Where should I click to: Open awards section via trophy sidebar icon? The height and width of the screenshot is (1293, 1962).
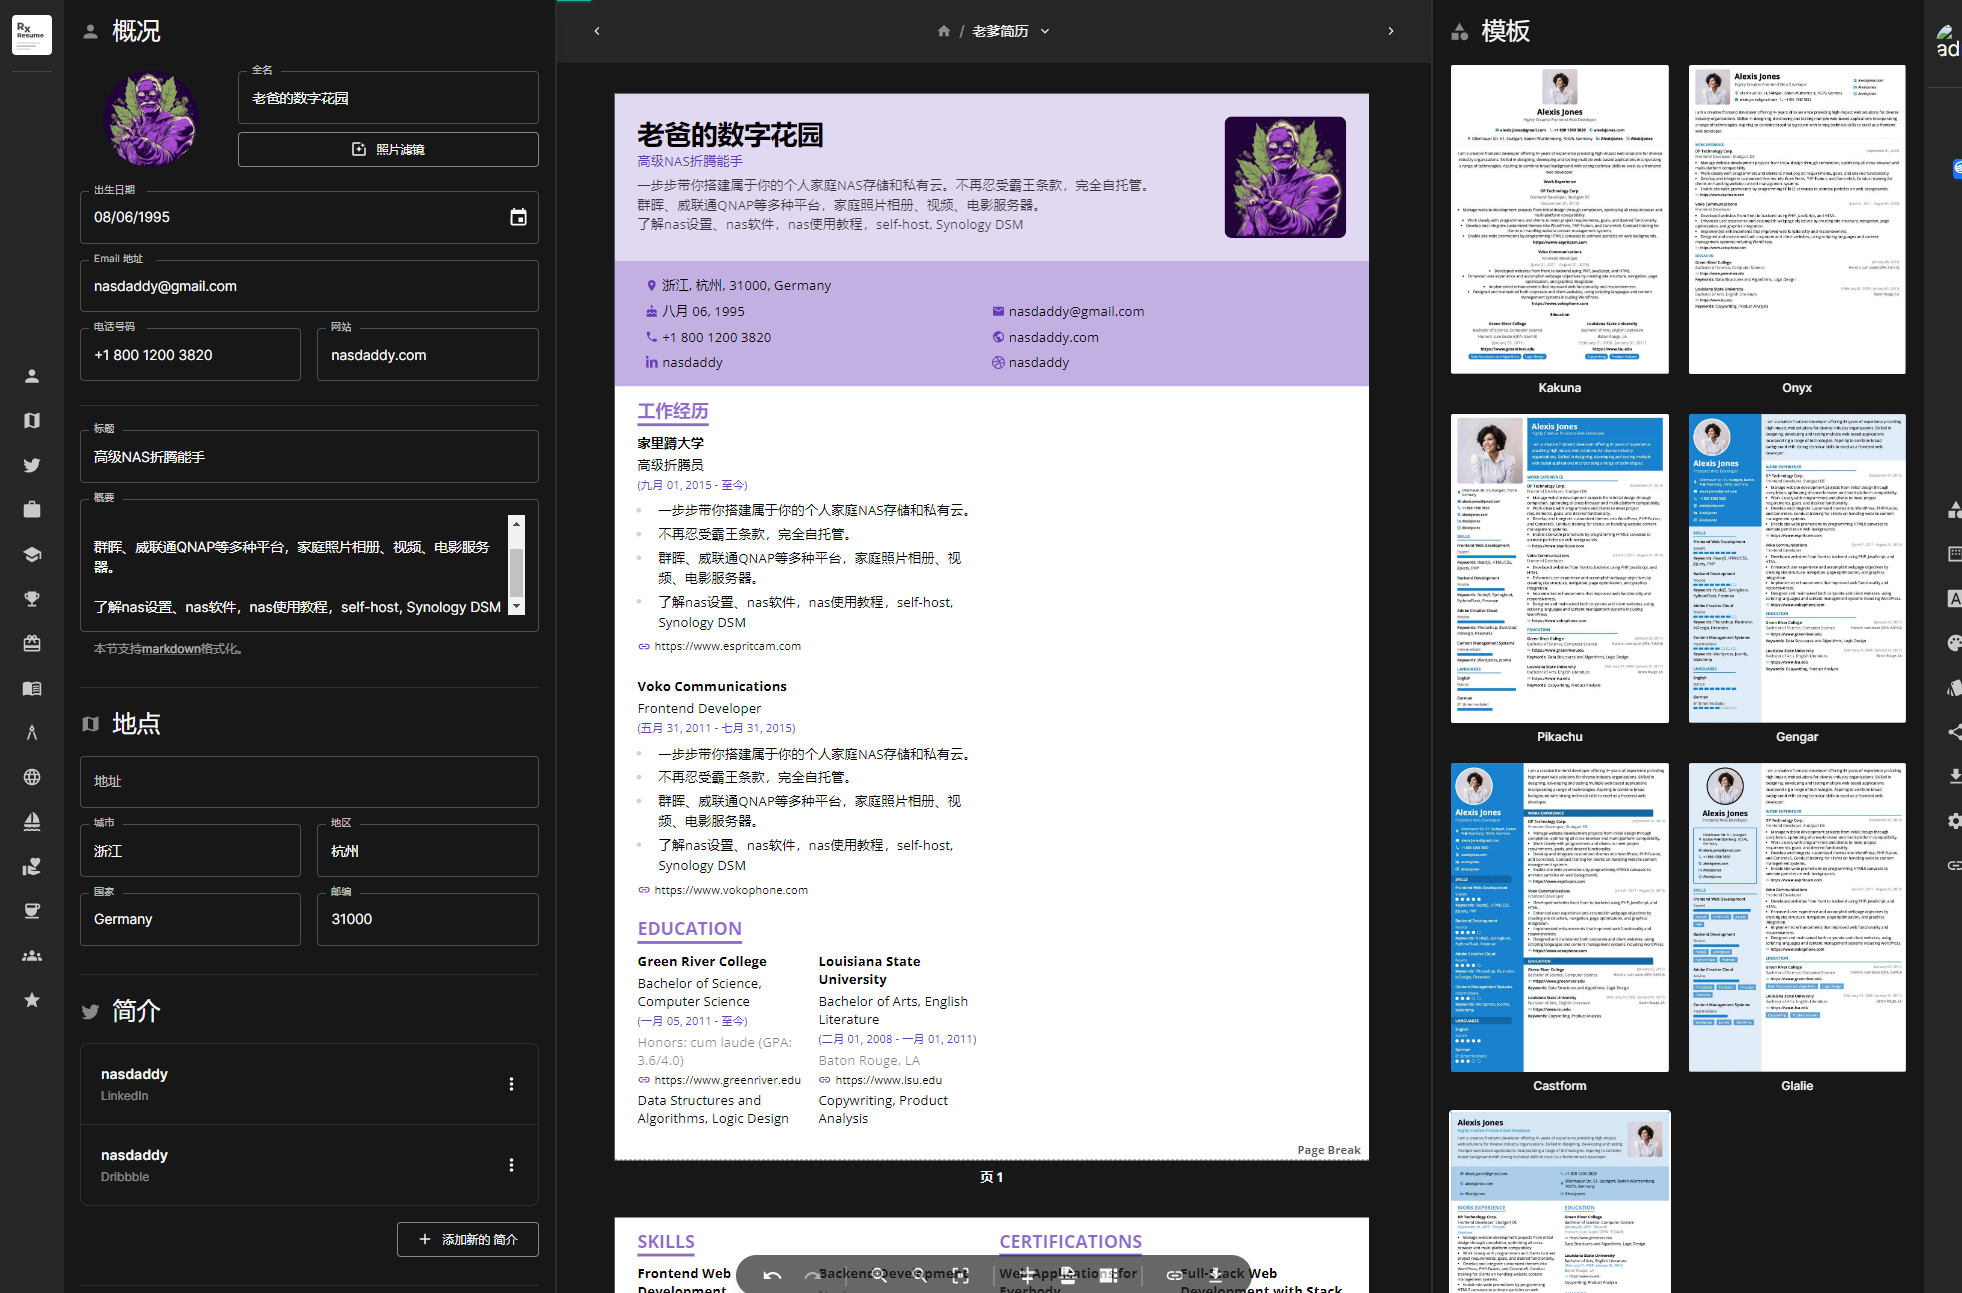(32, 598)
